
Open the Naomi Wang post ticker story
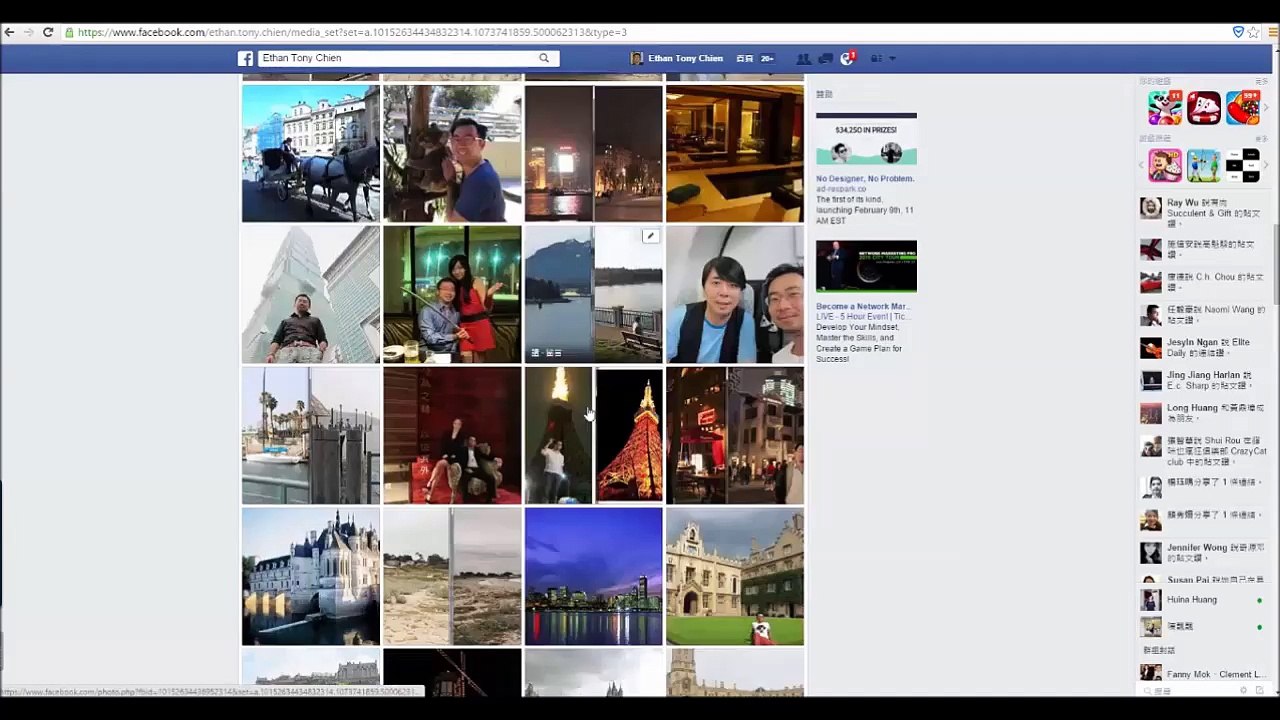coord(1204,315)
